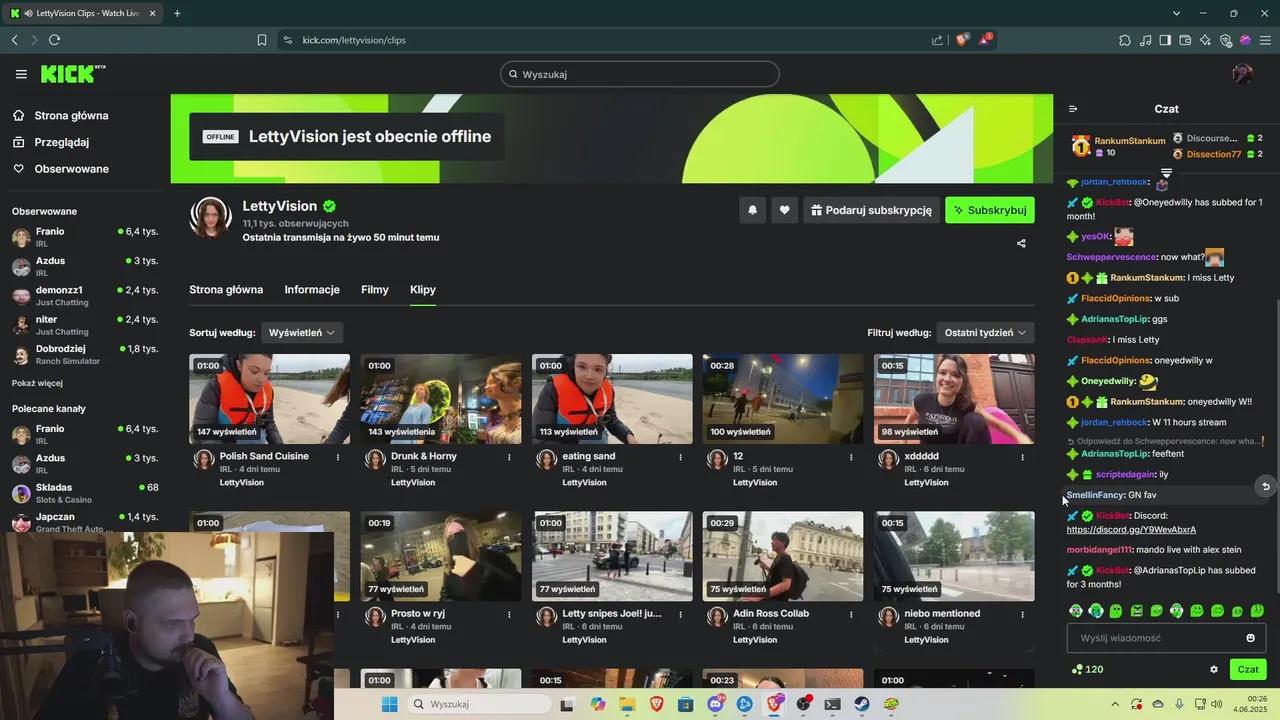
Task: Toggle browser sidebar panel icon
Action: pos(1165,40)
